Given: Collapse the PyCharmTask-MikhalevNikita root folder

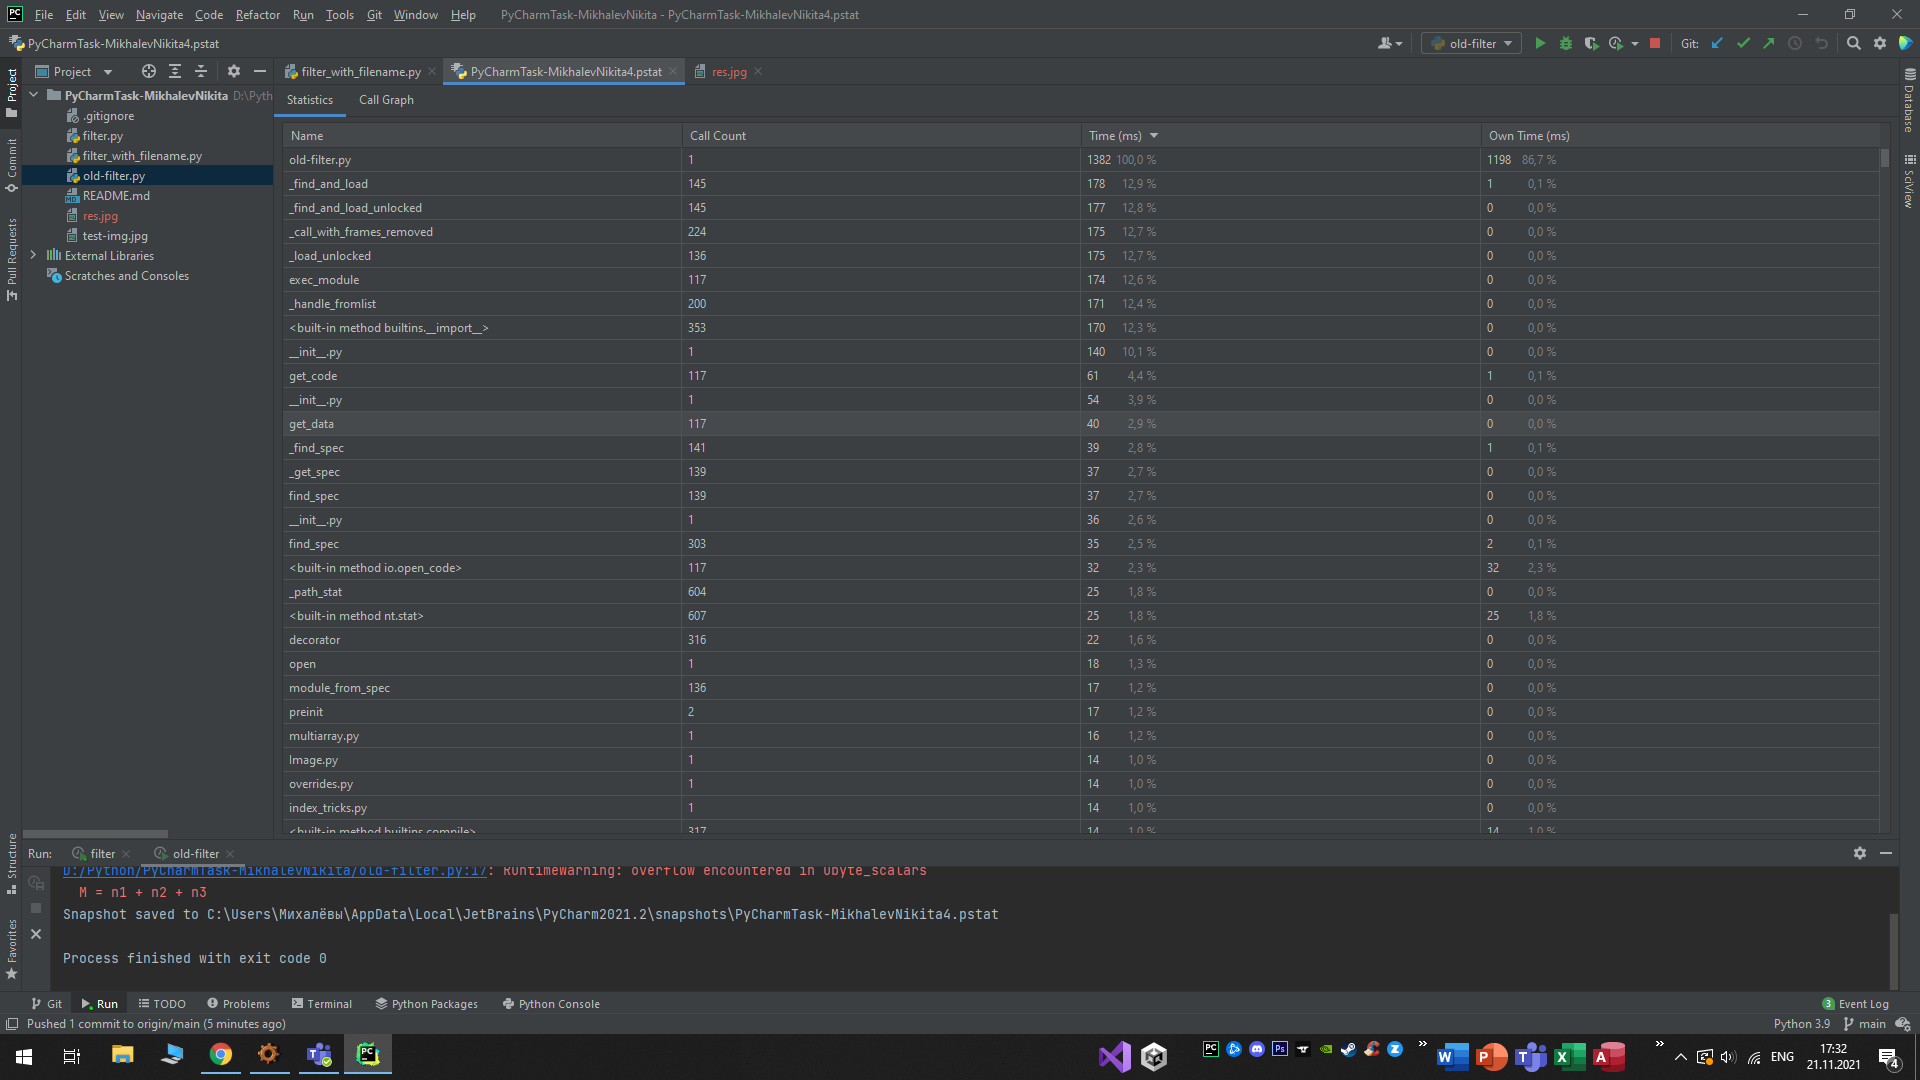Looking at the screenshot, I should [x=34, y=95].
